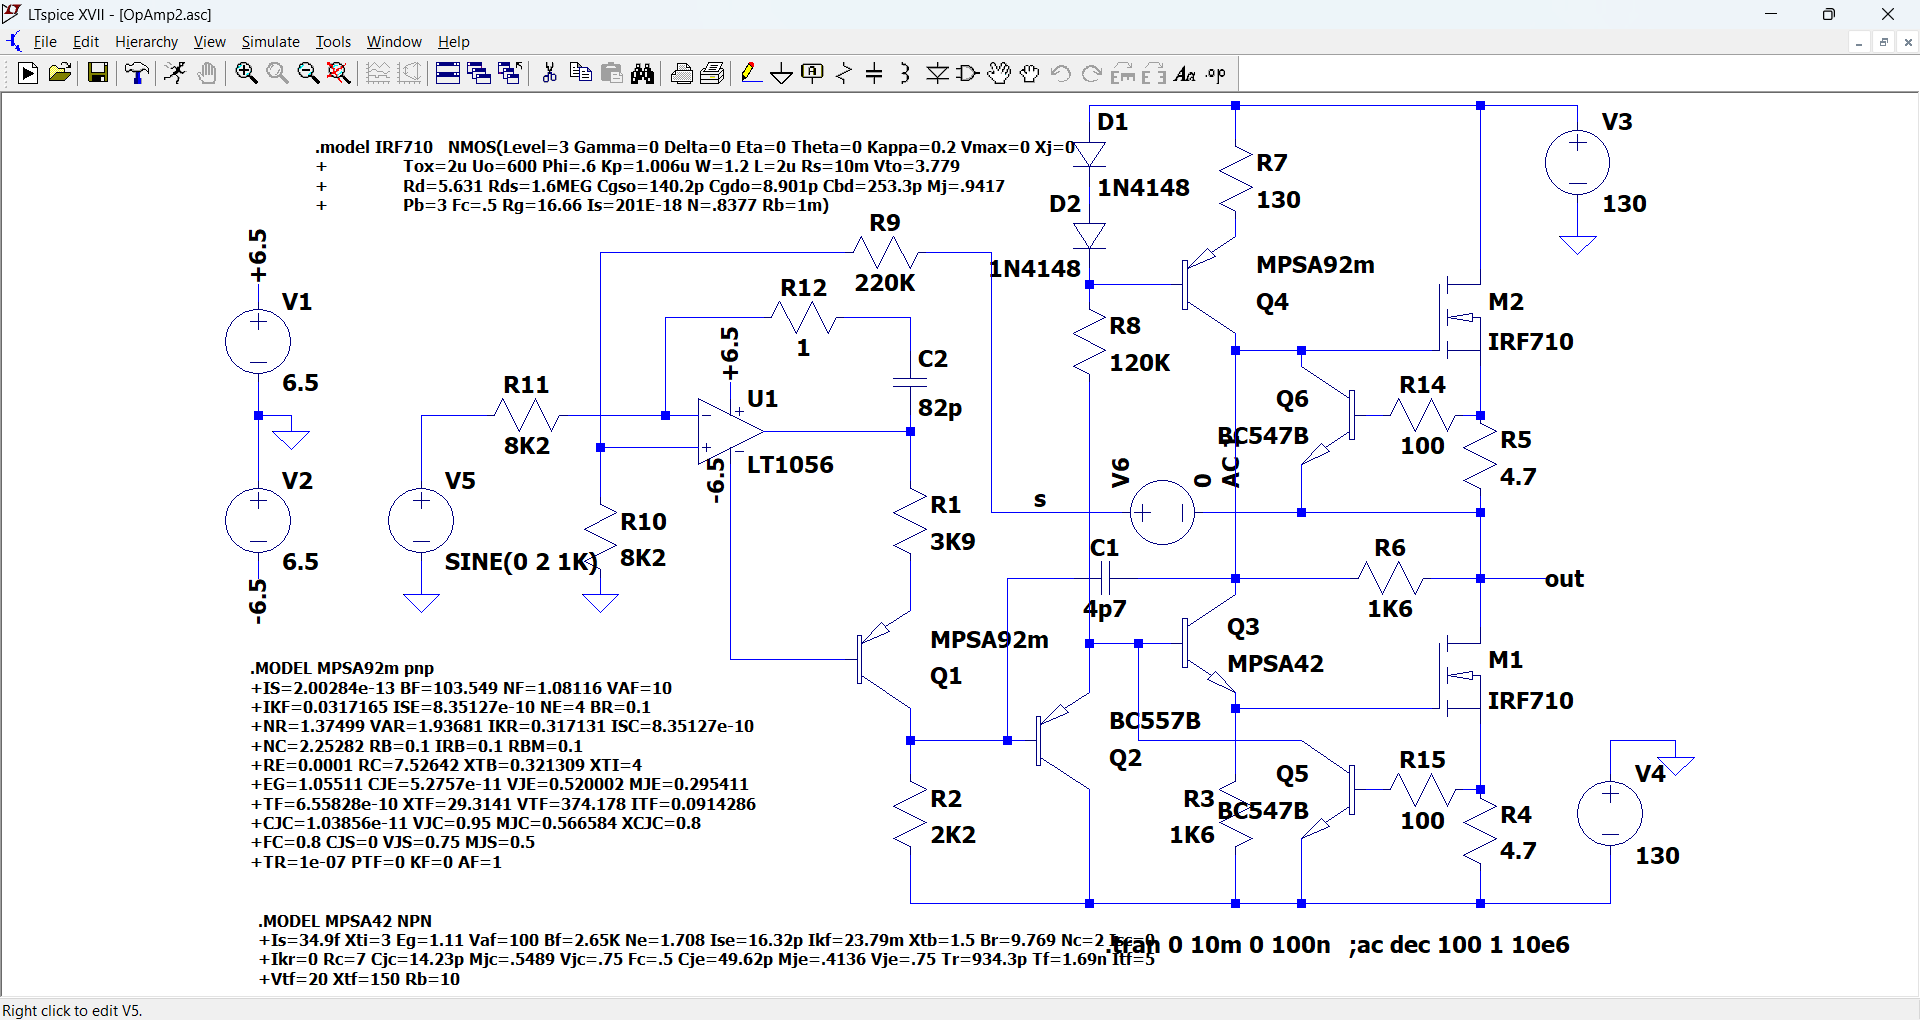Click the Undo arrow icon
The width and height of the screenshot is (1920, 1020).
(1061, 73)
